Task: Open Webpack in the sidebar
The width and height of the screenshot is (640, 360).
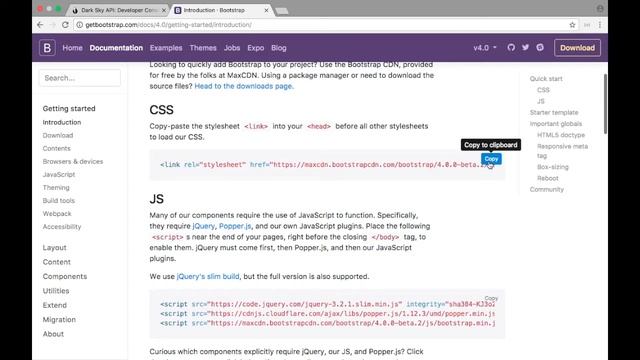Action: [57, 213]
